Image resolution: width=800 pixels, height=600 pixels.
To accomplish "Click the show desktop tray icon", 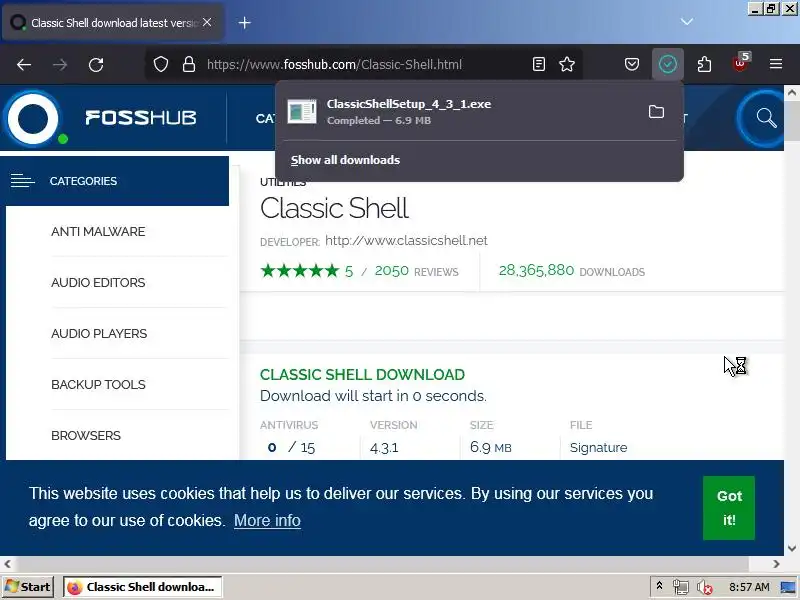I will click(x=789, y=587).
